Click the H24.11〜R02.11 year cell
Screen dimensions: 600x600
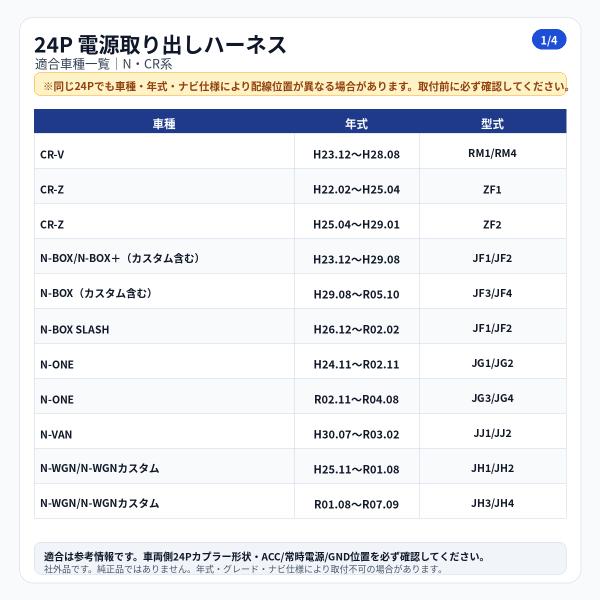(x=357, y=364)
